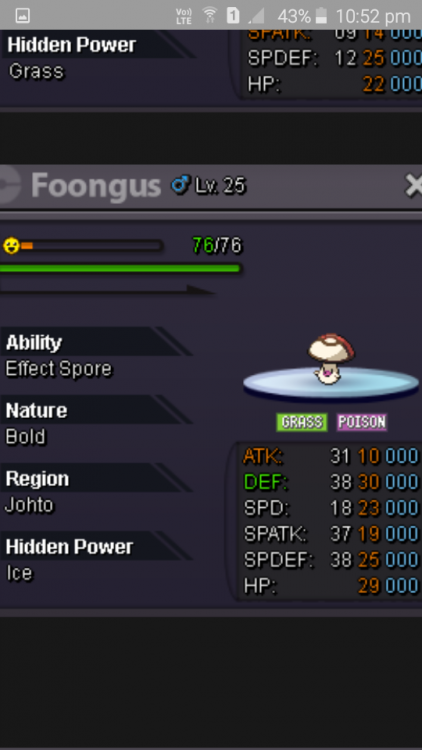The image size is (422, 750).
Task: Tap the Foongus mushroom sprite
Action: tap(330, 359)
